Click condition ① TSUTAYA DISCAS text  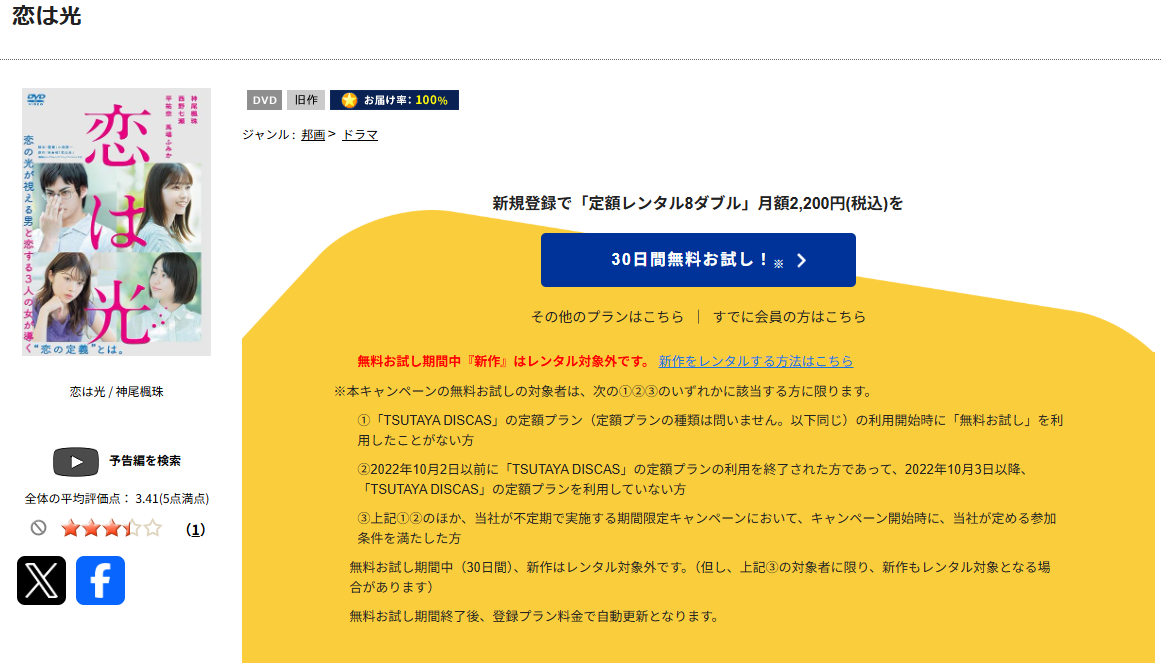pos(710,430)
